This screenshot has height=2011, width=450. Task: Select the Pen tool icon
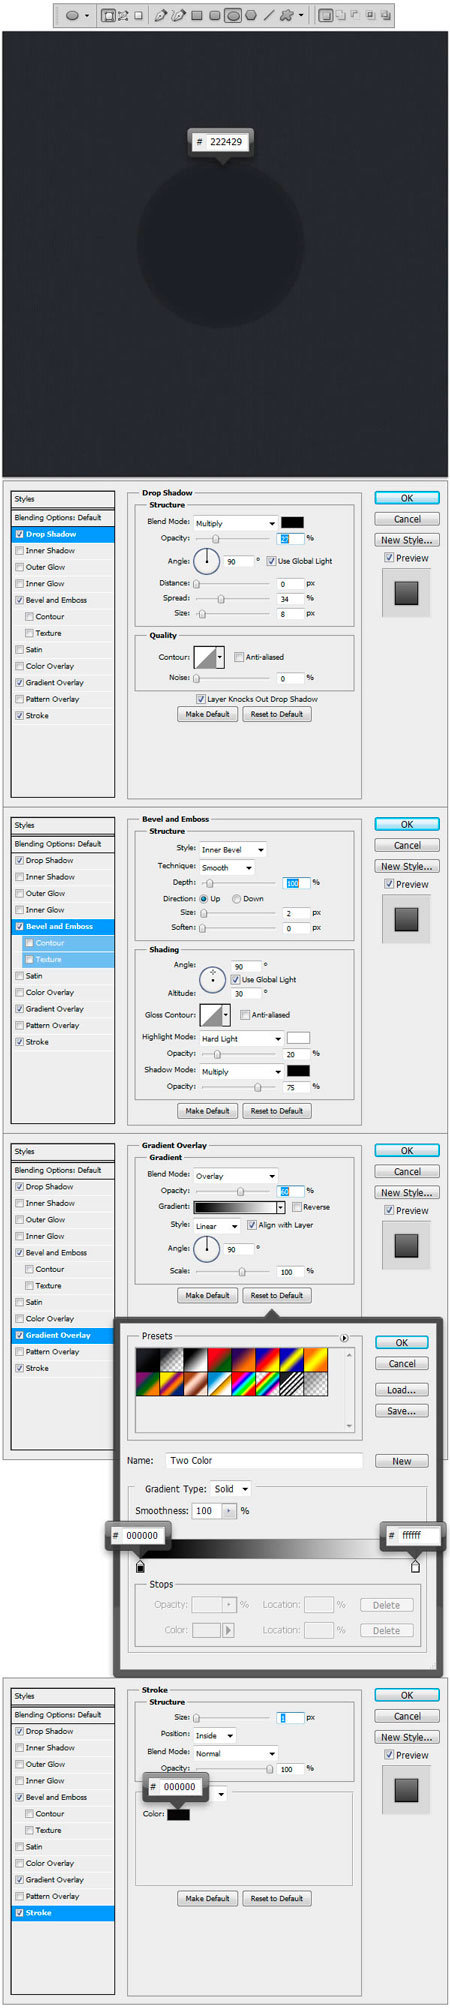click(x=160, y=16)
